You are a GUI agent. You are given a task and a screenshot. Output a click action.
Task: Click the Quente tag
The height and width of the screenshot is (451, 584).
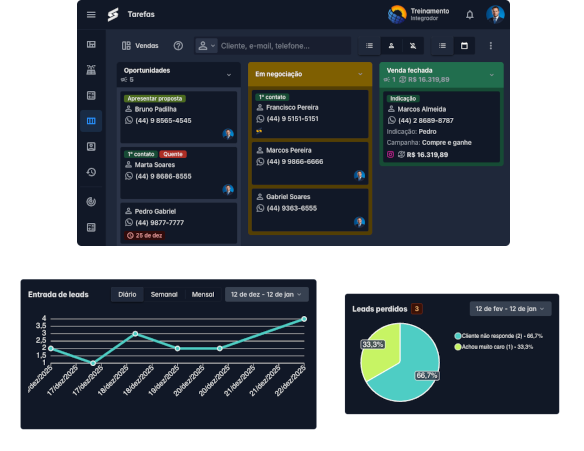coord(173,154)
